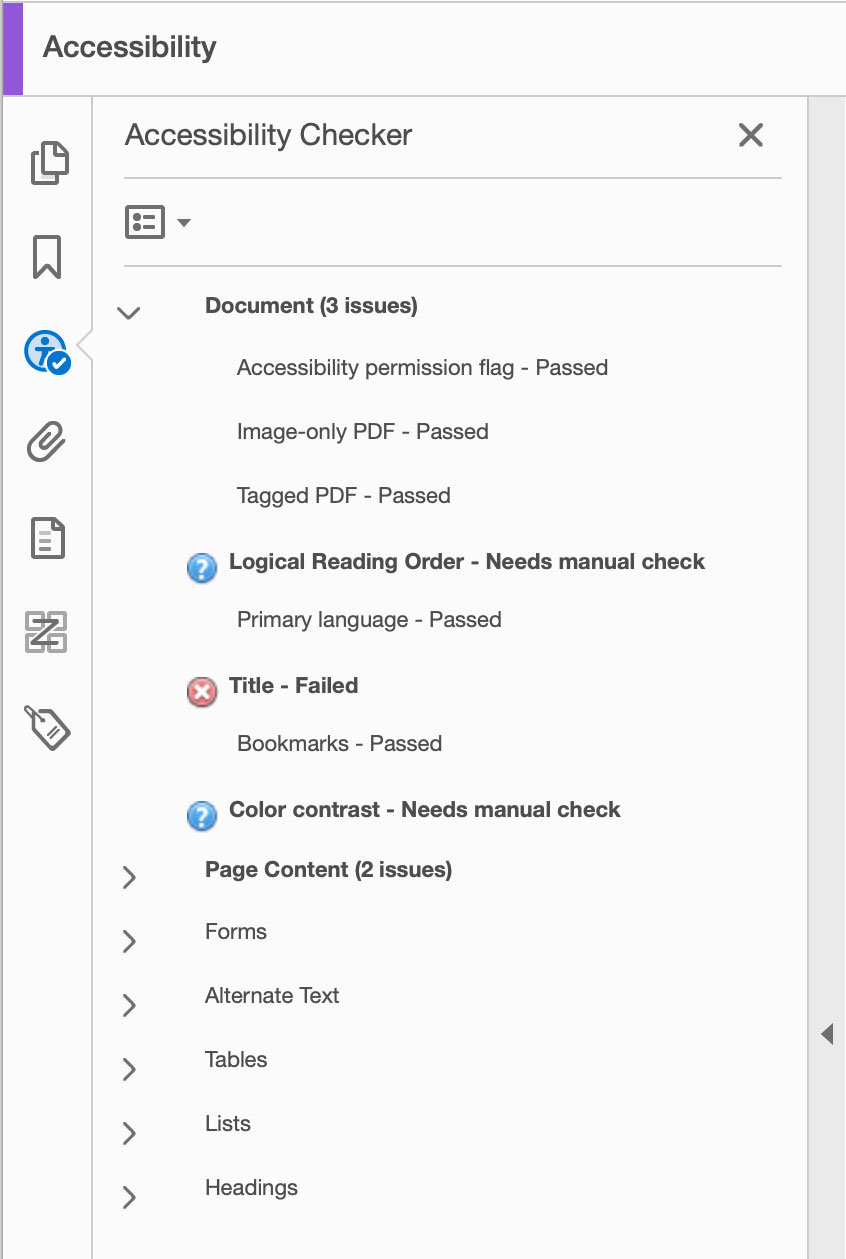This screenshot has height=1259, width=846.
Task: Open the Content panel icon
Action: [47, 537]
